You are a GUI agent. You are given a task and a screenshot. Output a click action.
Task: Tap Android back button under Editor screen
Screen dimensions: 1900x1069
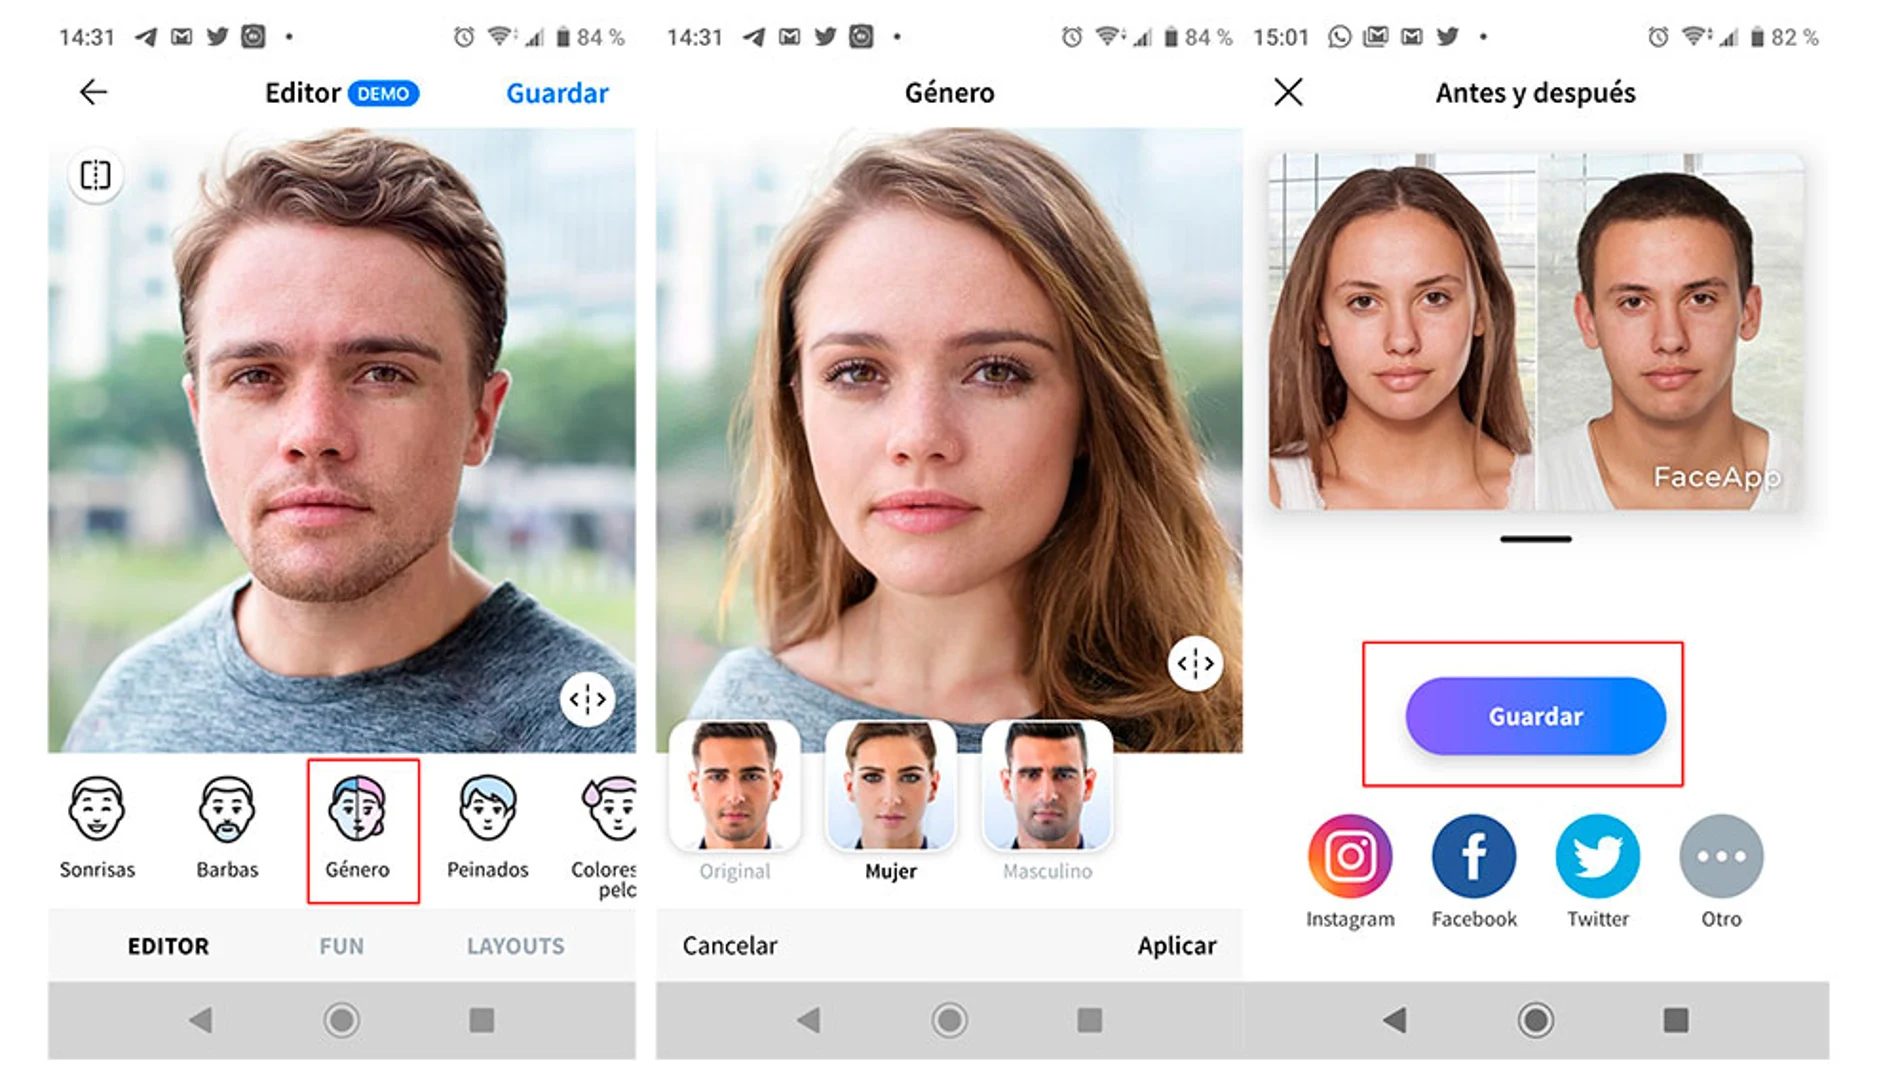coord(201,1020)
